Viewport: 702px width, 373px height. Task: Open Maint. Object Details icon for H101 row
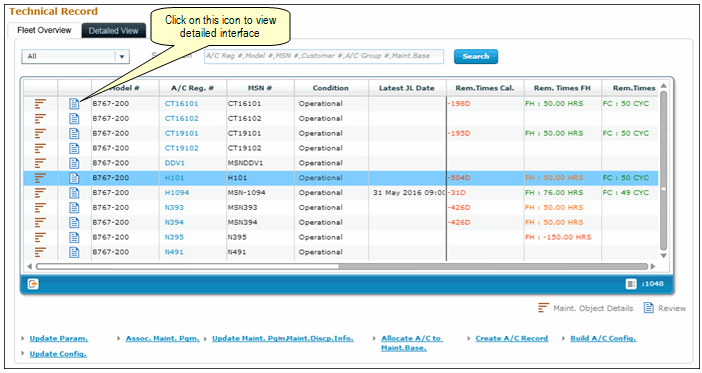tap(40, 178)
